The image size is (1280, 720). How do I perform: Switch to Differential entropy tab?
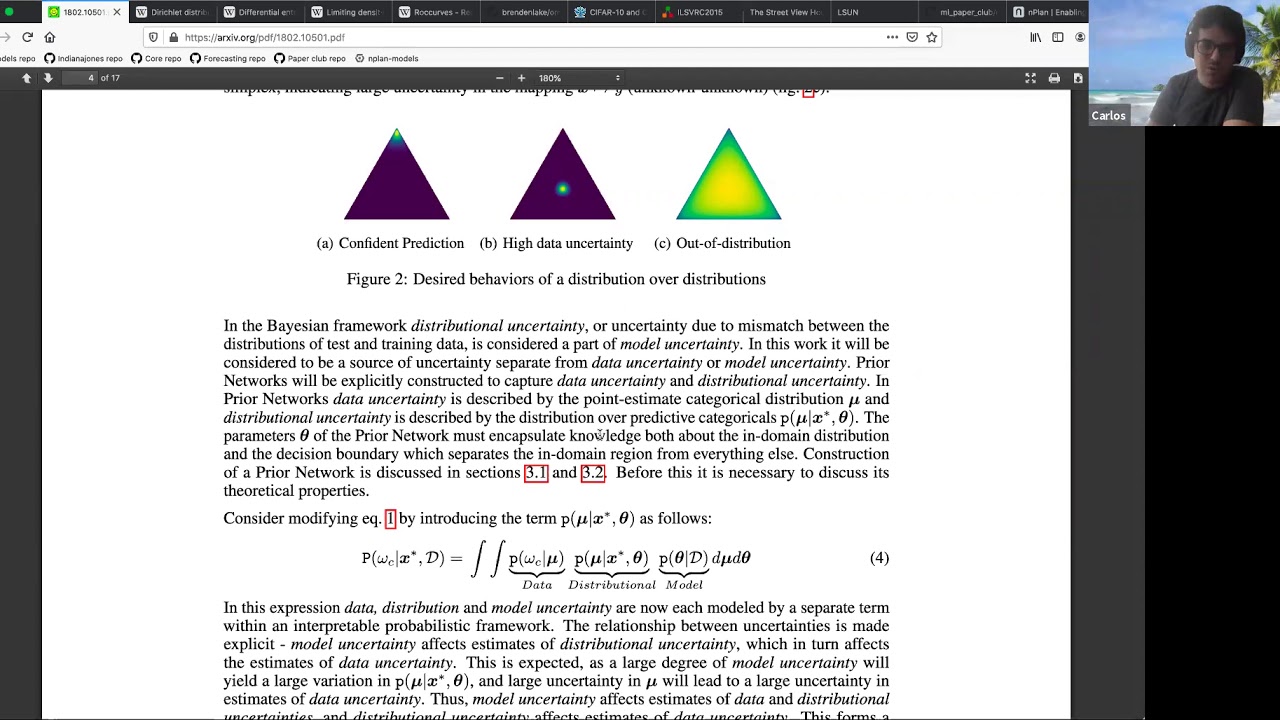pyautogui.click(x=258, y=12)
